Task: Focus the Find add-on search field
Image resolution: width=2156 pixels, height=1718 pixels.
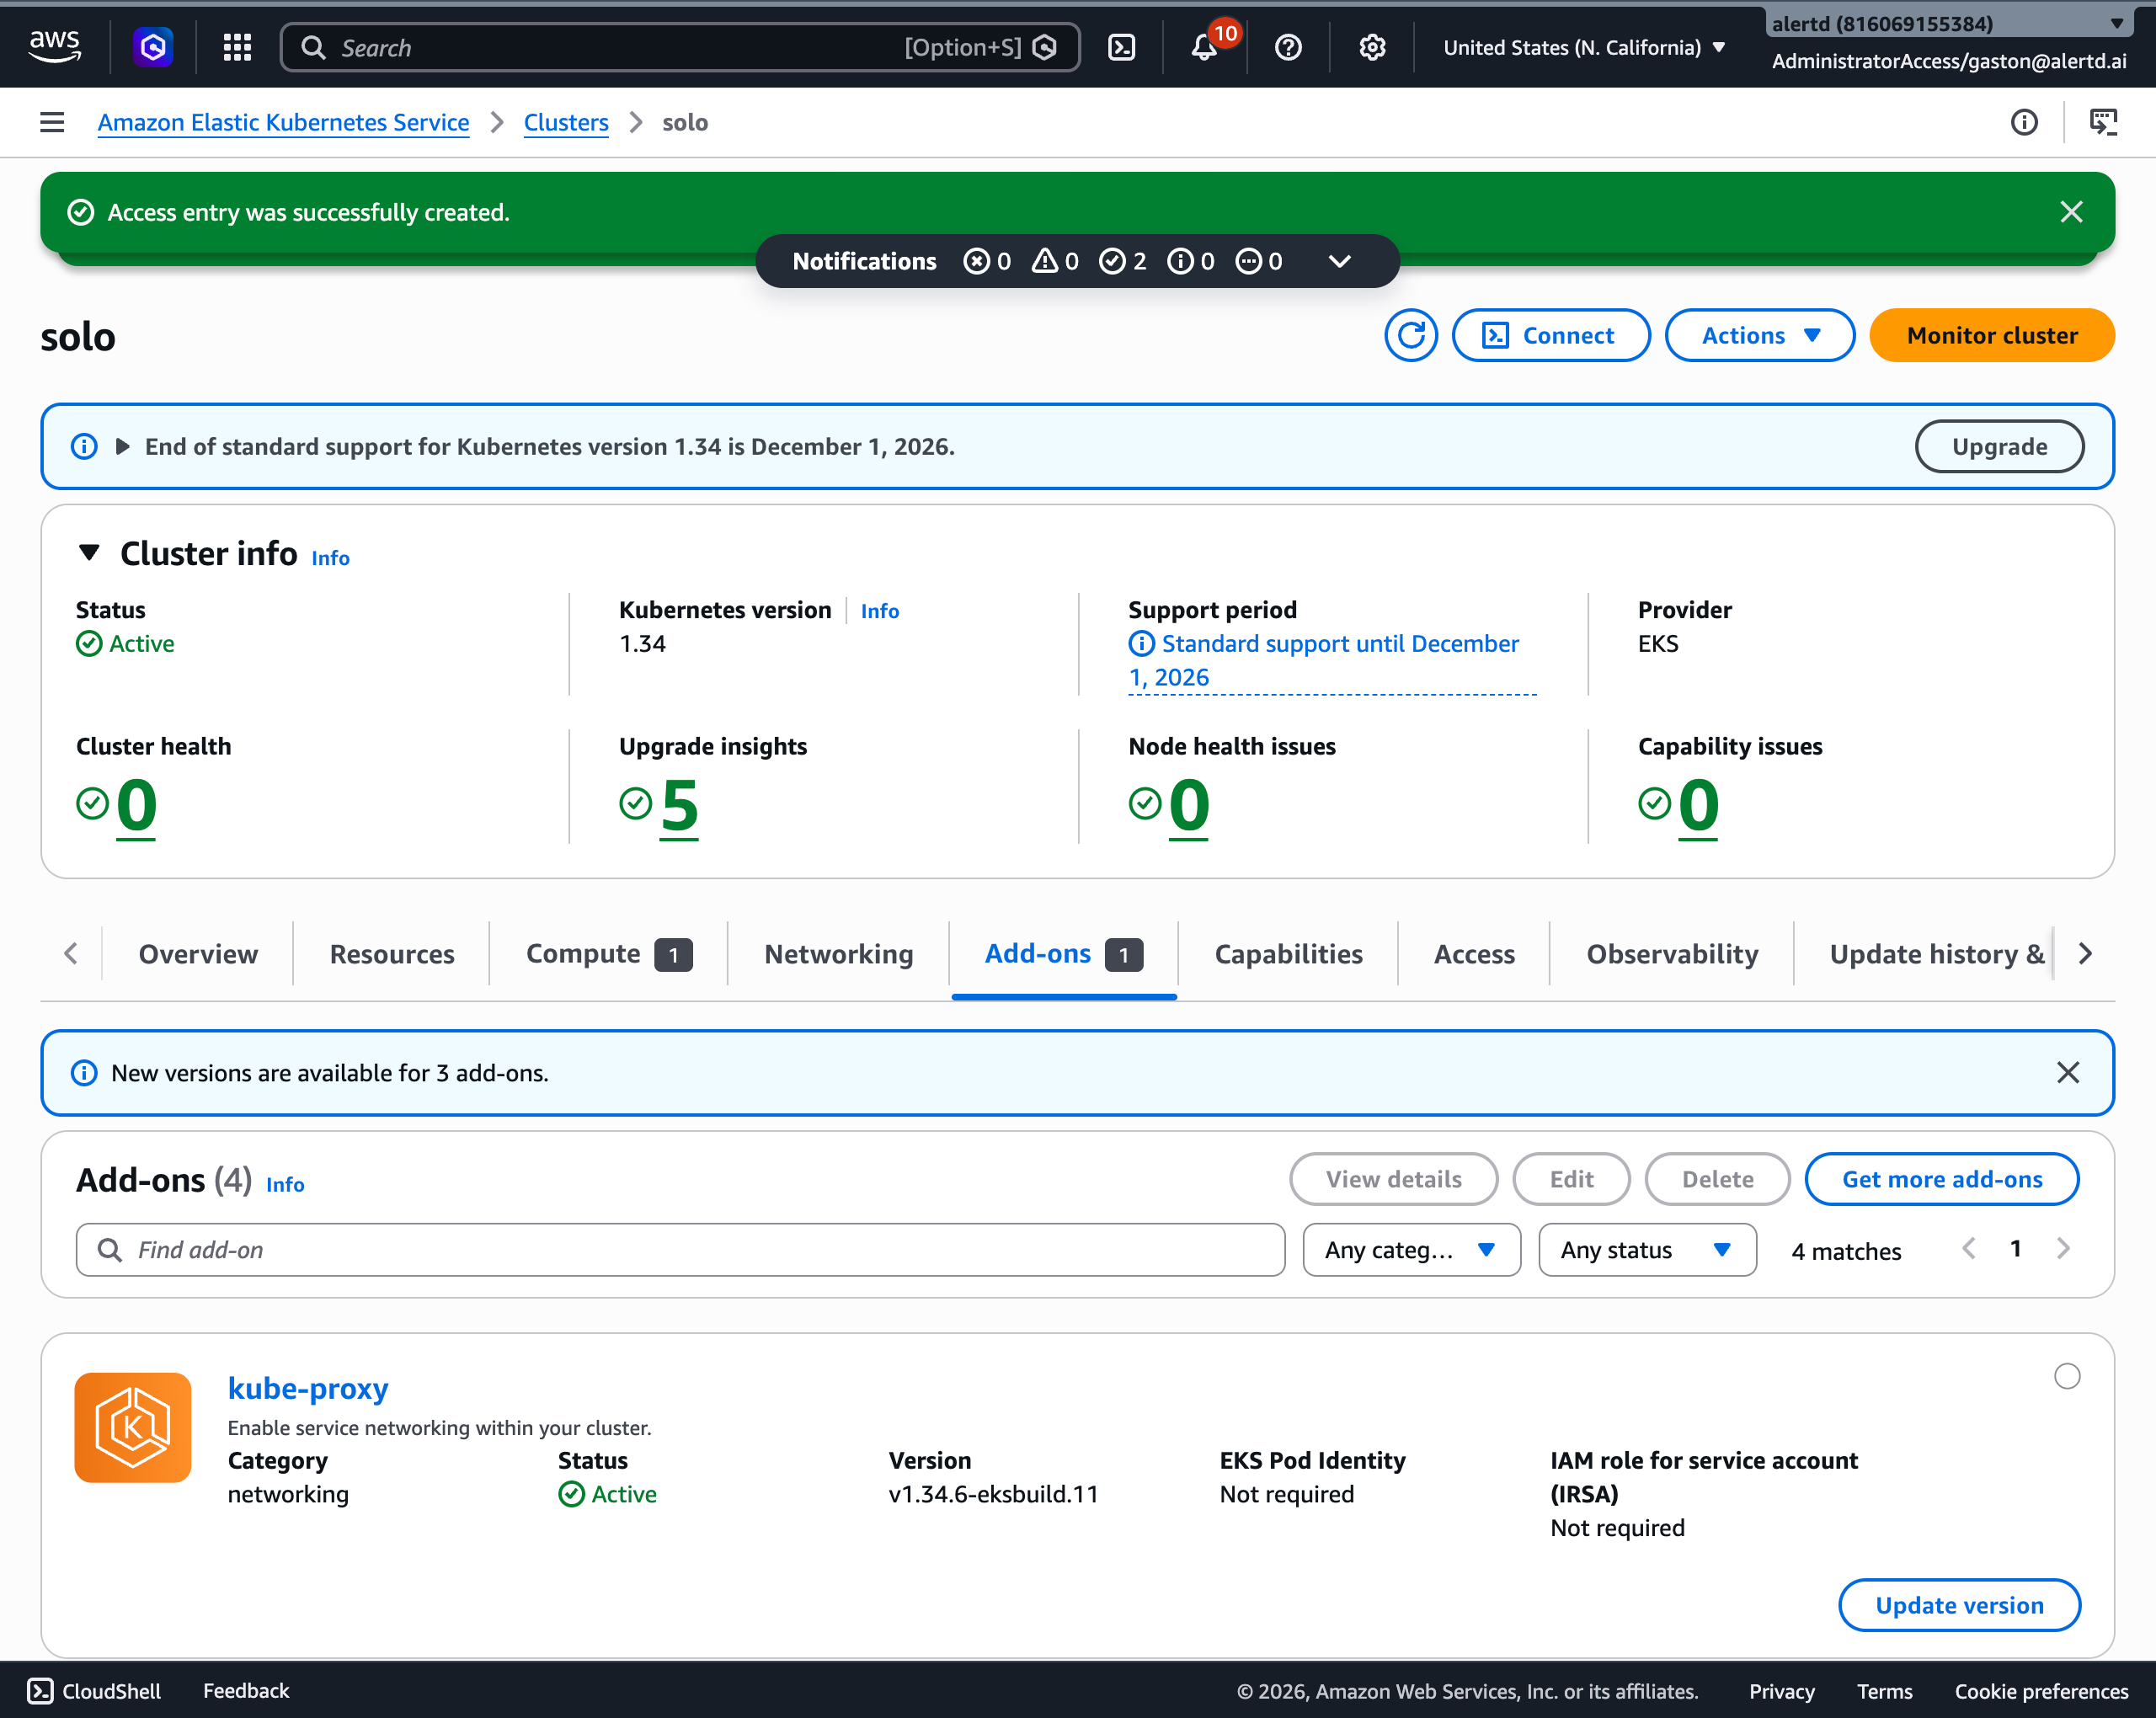Action: pyautogui.click(x=680, y=1249)
